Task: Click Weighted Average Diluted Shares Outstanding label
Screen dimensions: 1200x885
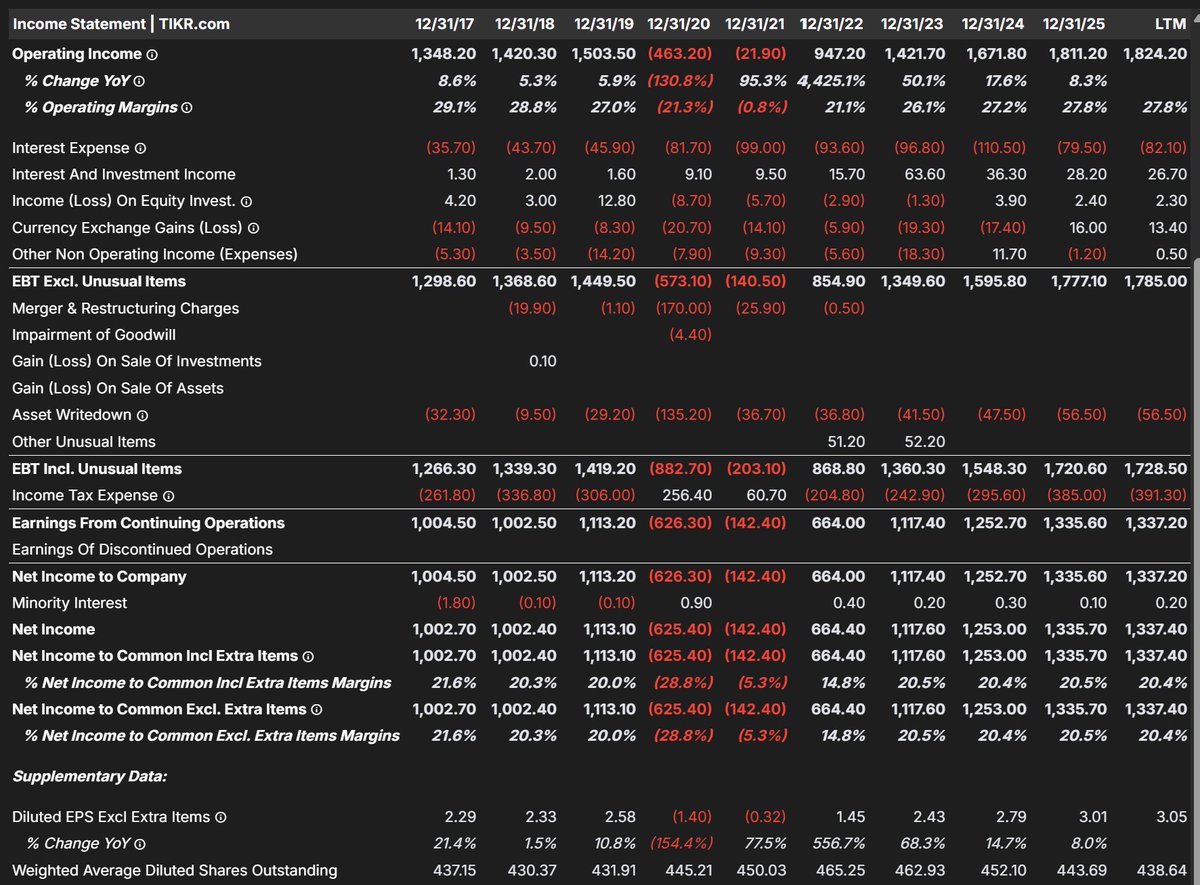Action: pos(175,870)
